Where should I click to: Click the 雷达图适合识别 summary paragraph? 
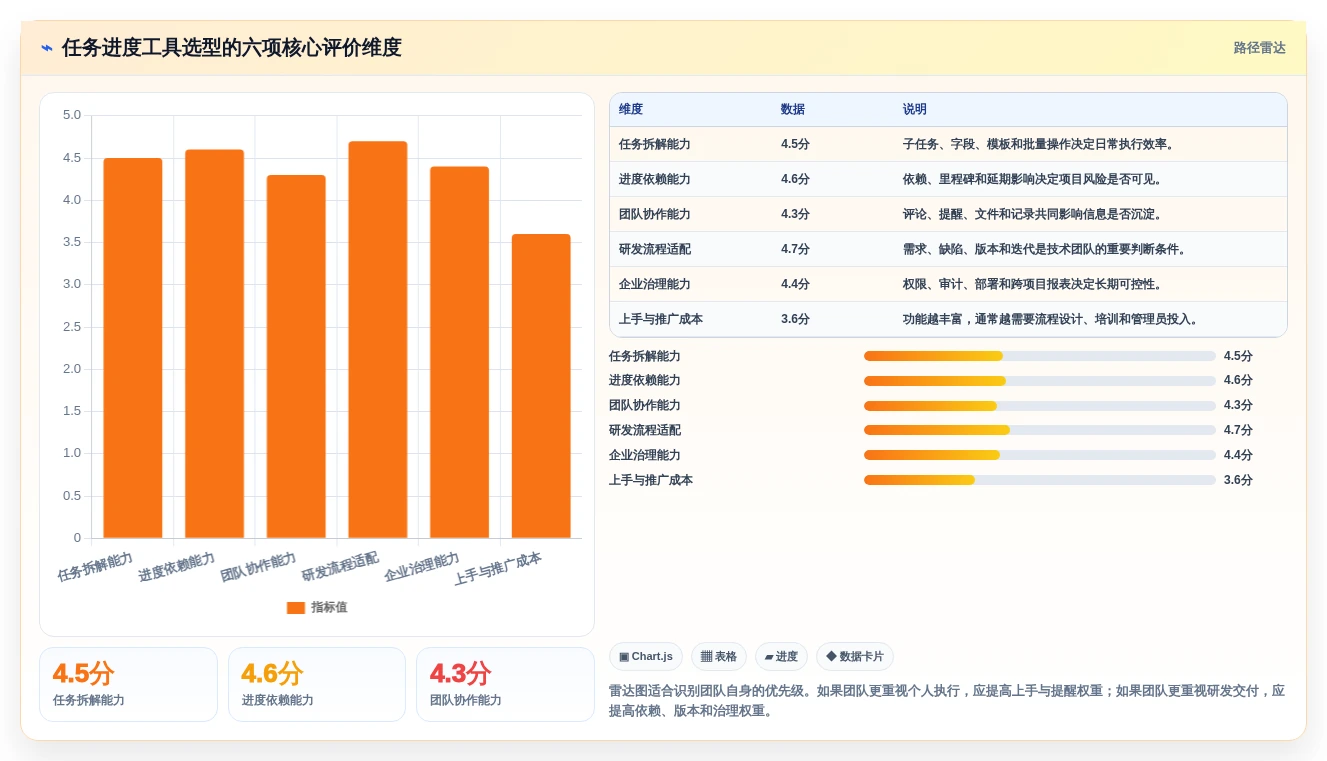pos(947,701)
